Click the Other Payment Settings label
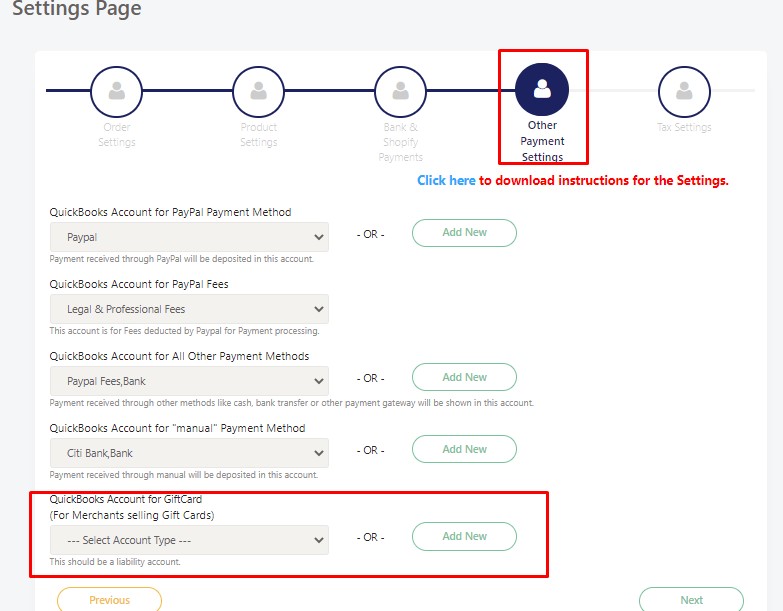This screenshot has height=611, width=783. click(542, 141)
